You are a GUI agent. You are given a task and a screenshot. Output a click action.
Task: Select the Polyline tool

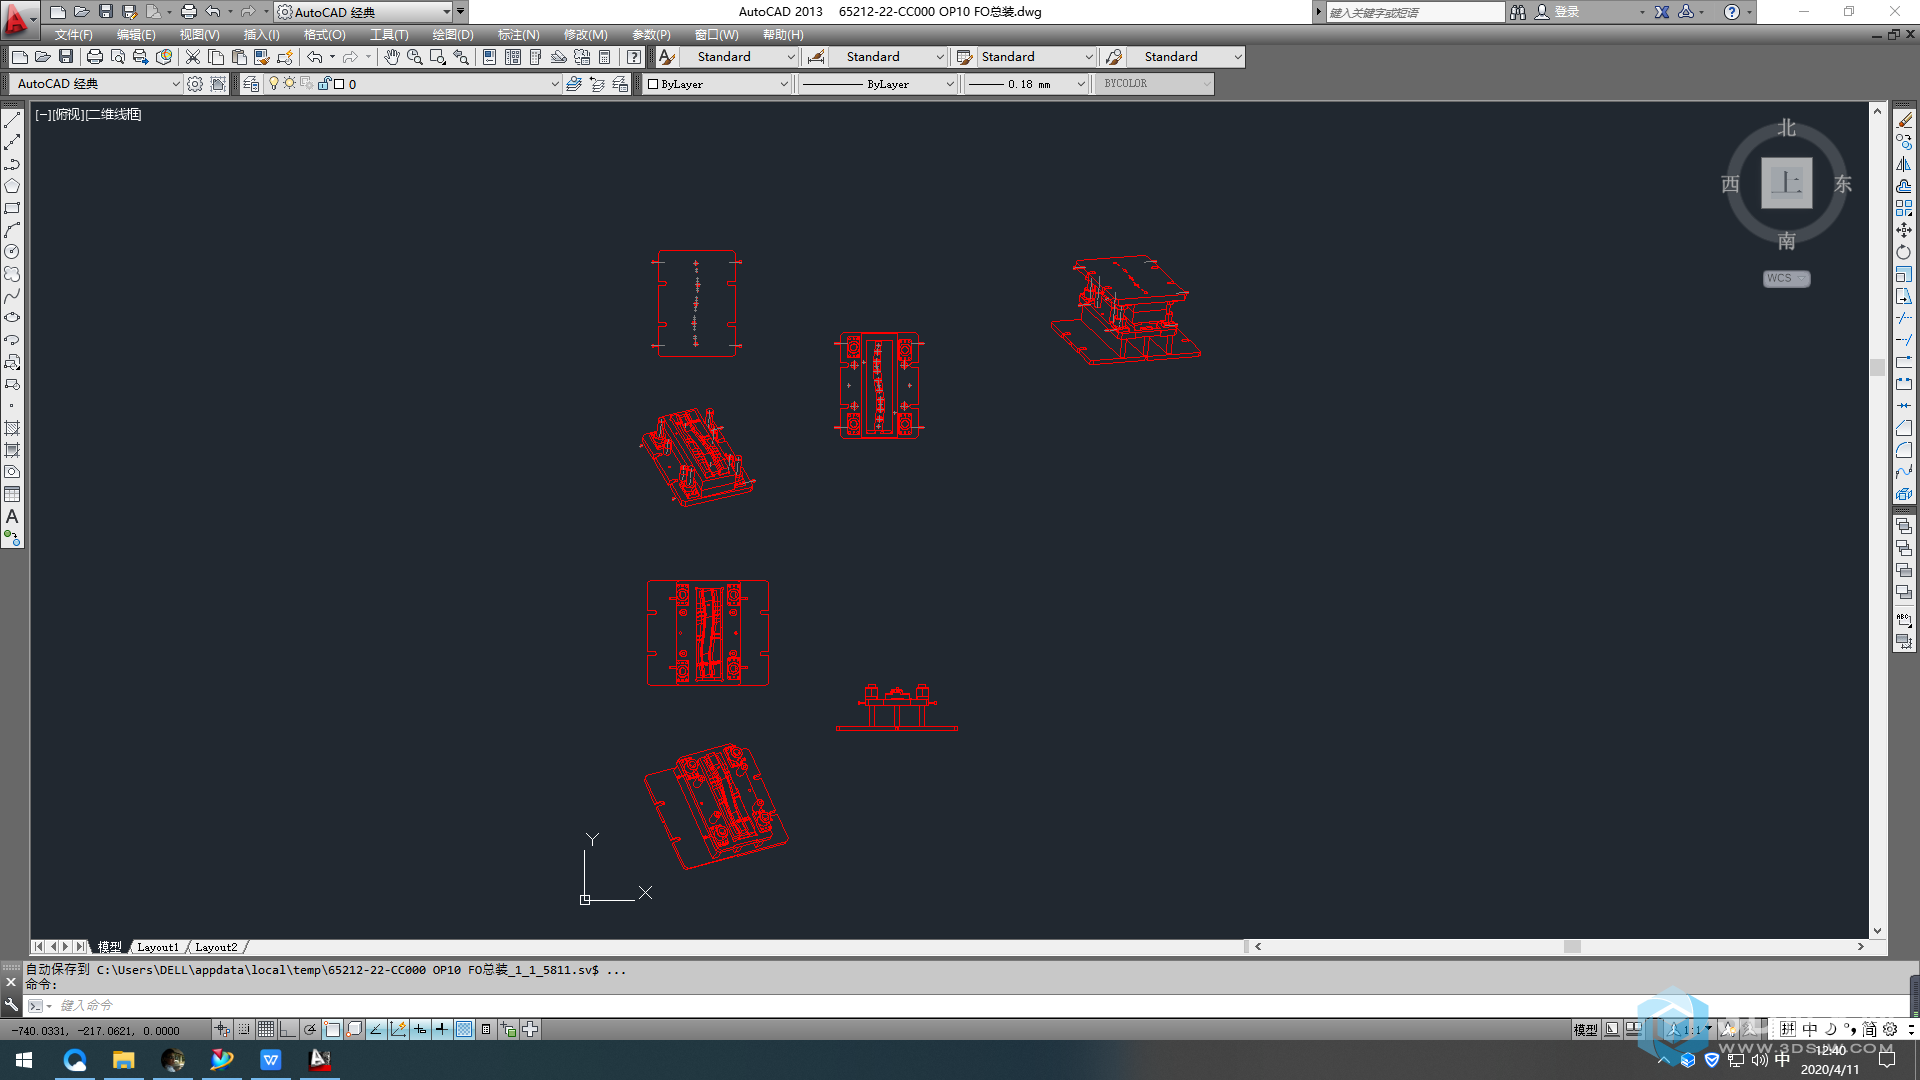(x=12, y=164)
